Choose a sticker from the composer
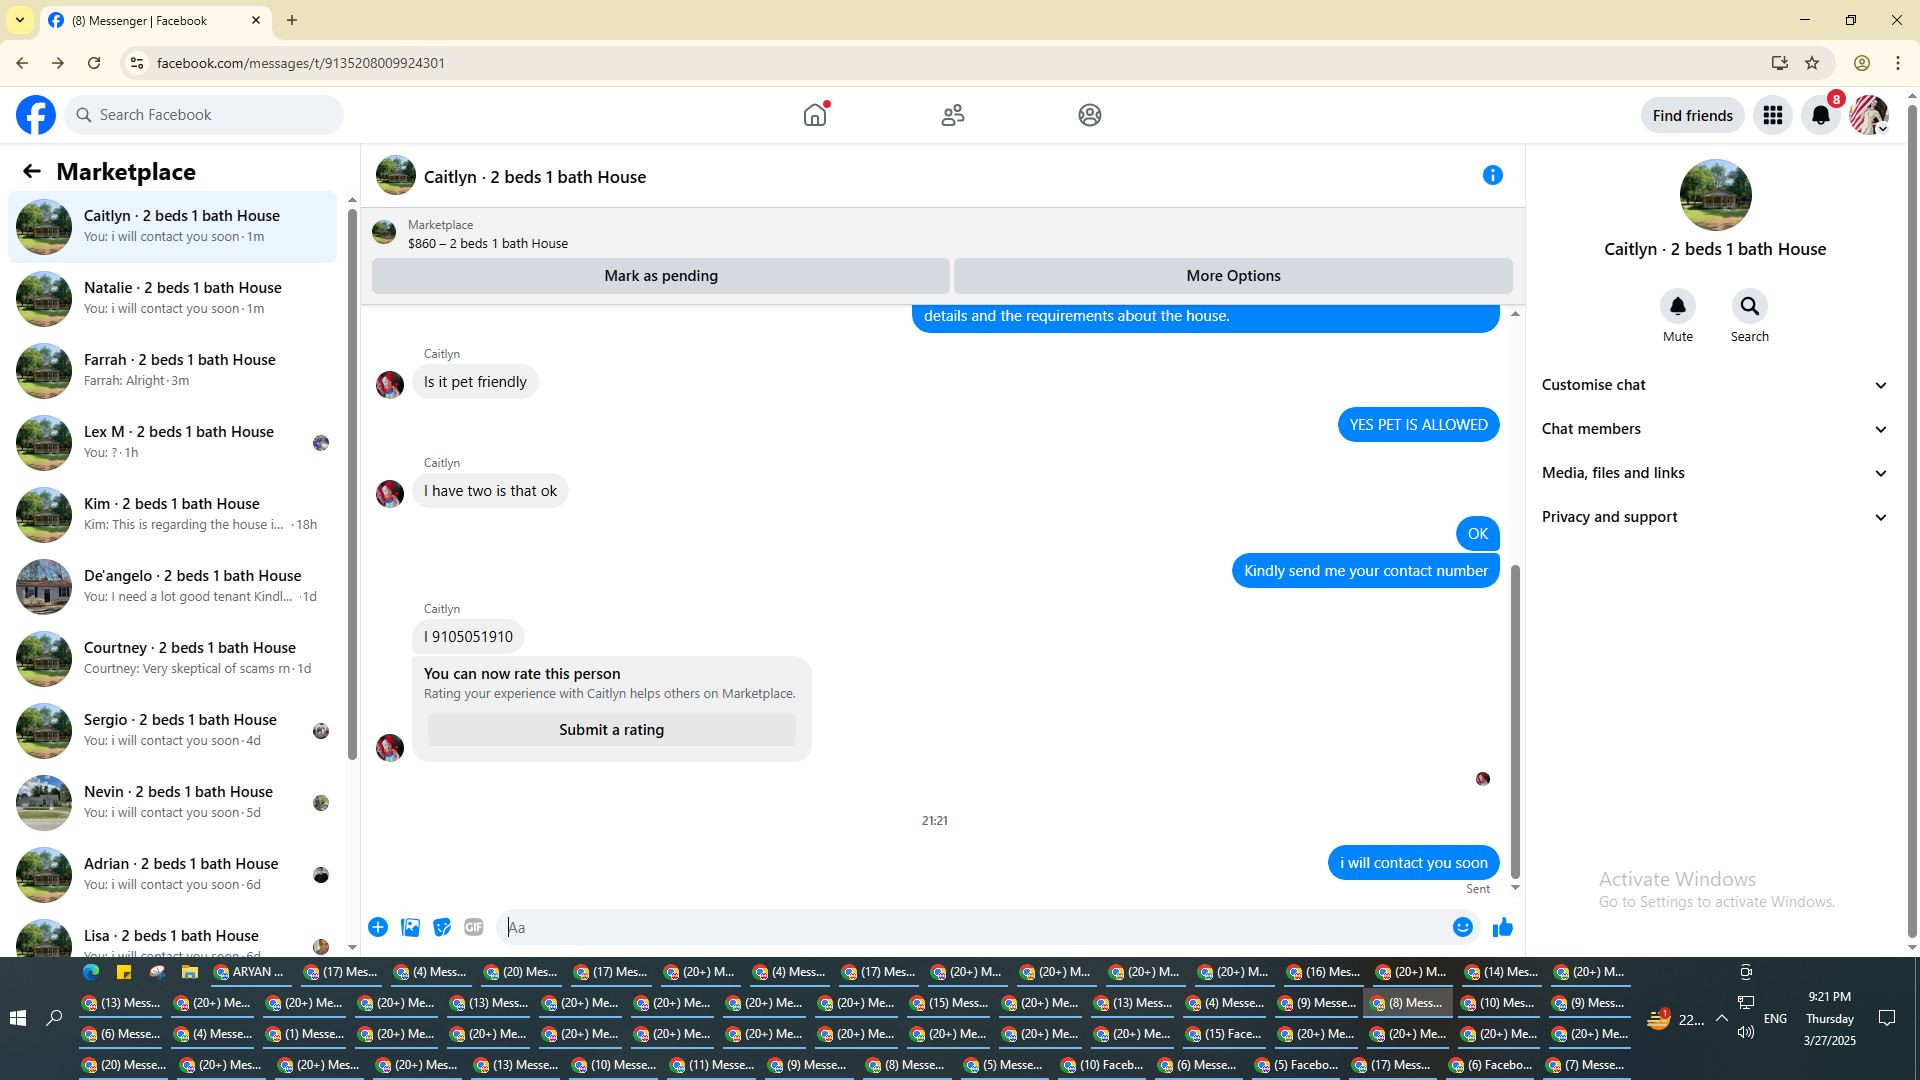This screenshot has width=1920, height=1080. [x=442, y=927]
